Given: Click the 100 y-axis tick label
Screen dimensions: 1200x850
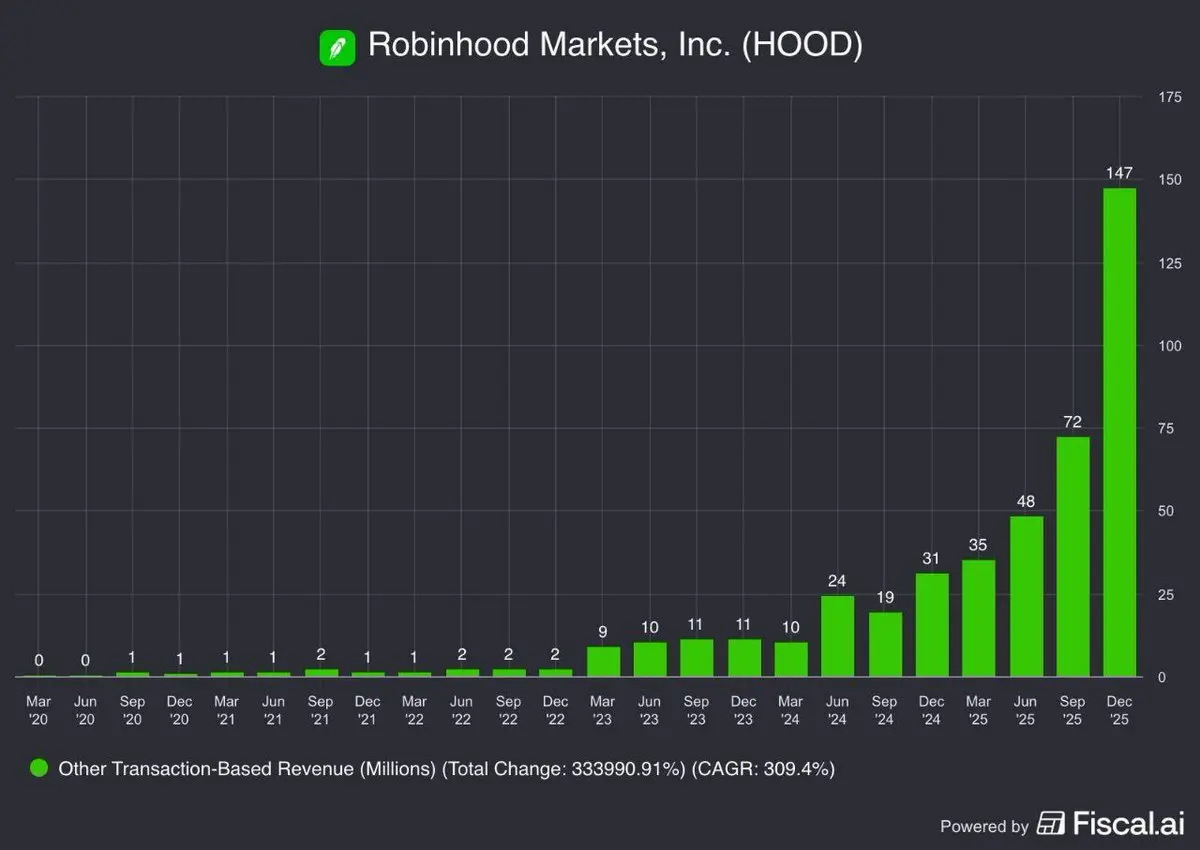Looking at the screenshot, I should 1171,346.
